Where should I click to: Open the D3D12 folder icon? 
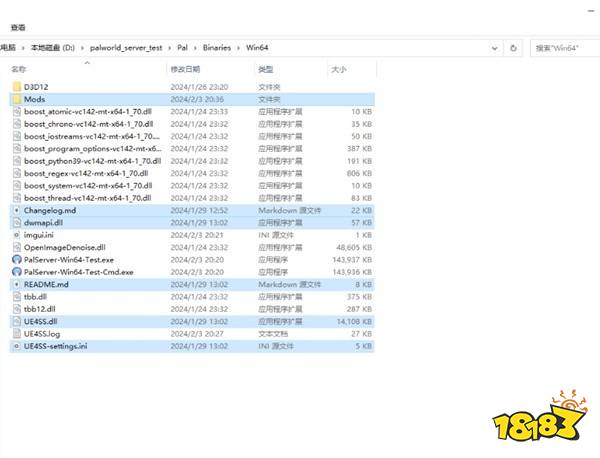point(16,87)
